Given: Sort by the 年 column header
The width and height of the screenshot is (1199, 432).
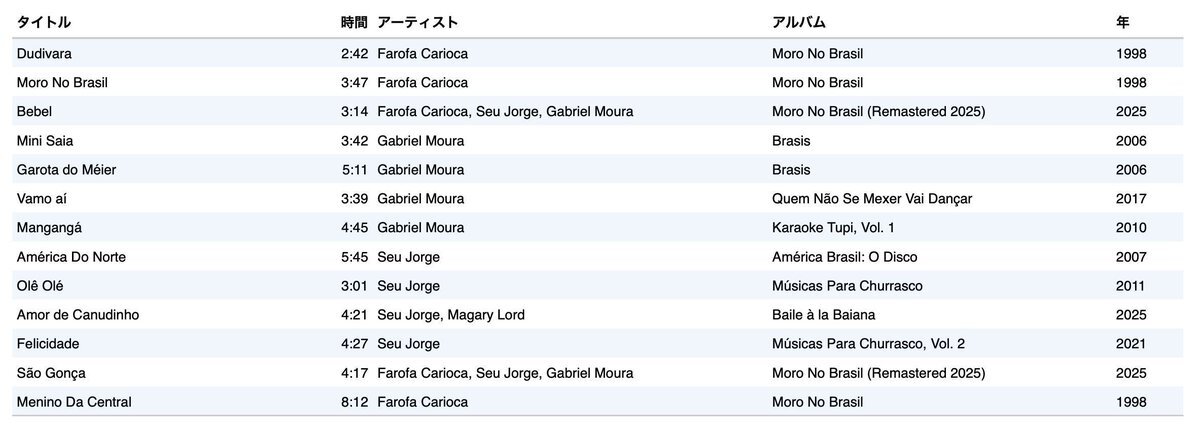Looking at the screenshot, I should tap(1123, 23).
